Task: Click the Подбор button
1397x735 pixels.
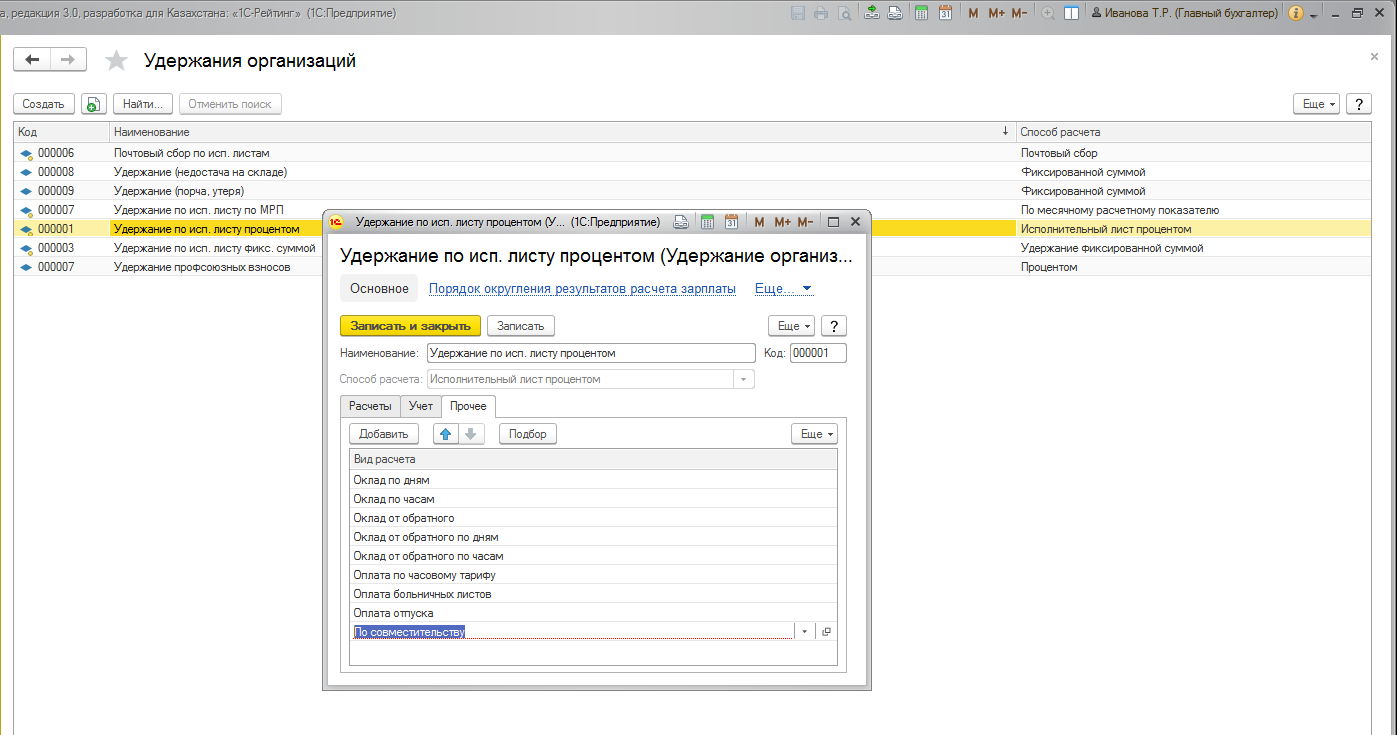Action: click(x=528, y=434)
